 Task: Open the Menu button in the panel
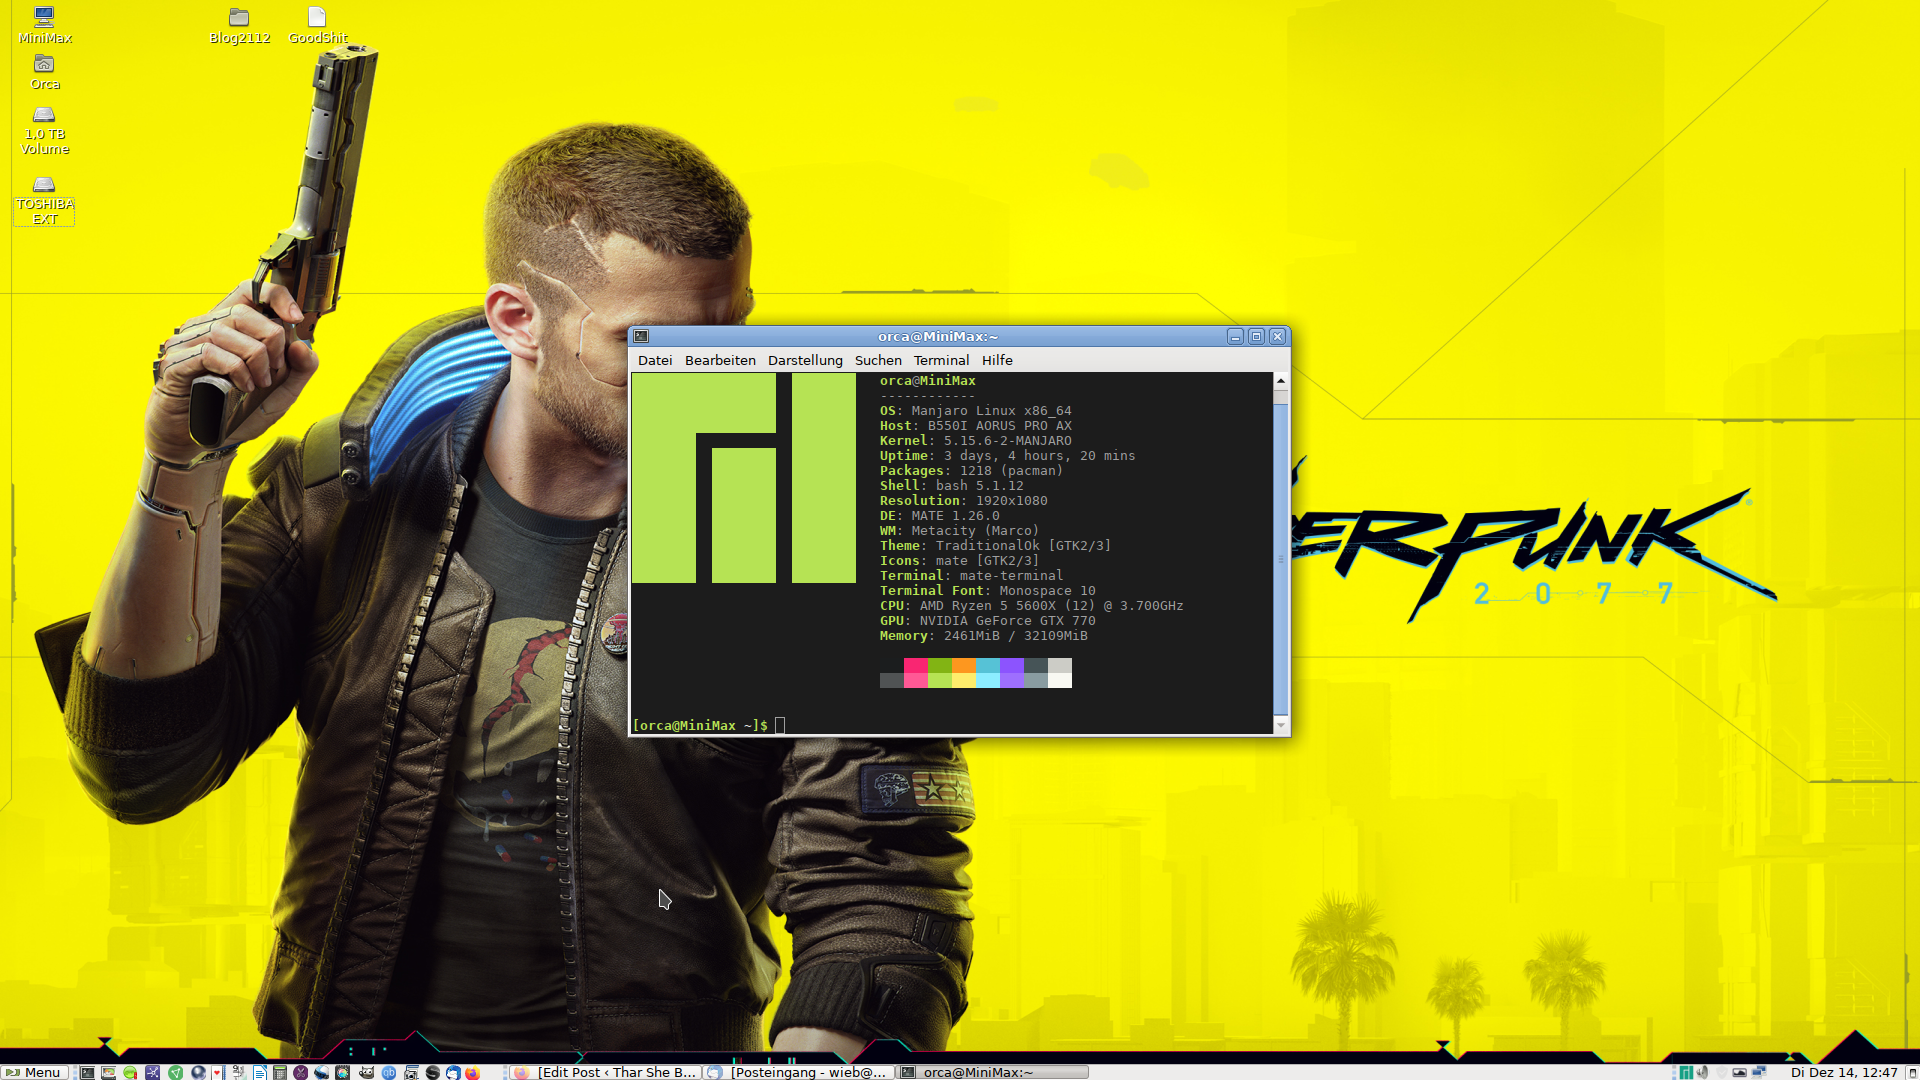point(34,1072)
